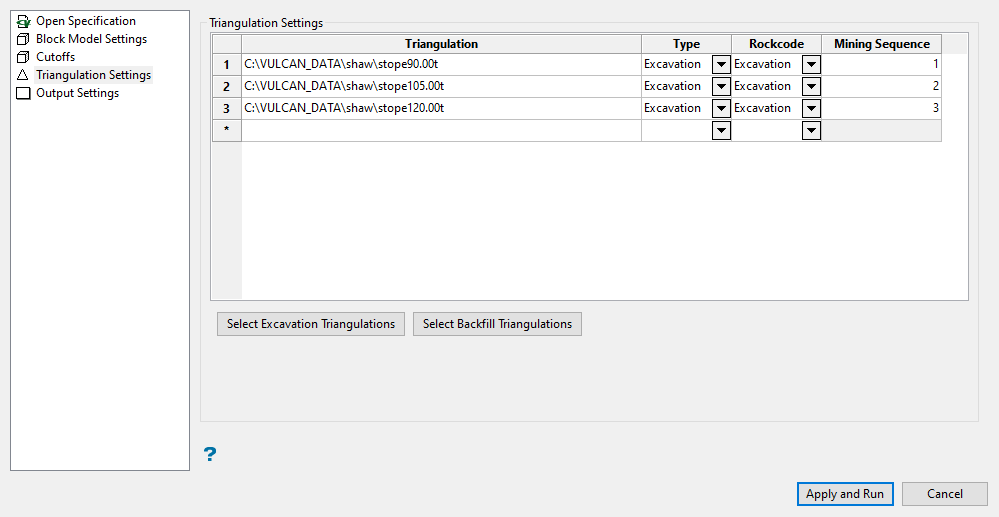The width and height of the screenshot is (999, 517).
Task: Open Rockcode dropdown for stope105.00t row
Action: tap(811, 87)
